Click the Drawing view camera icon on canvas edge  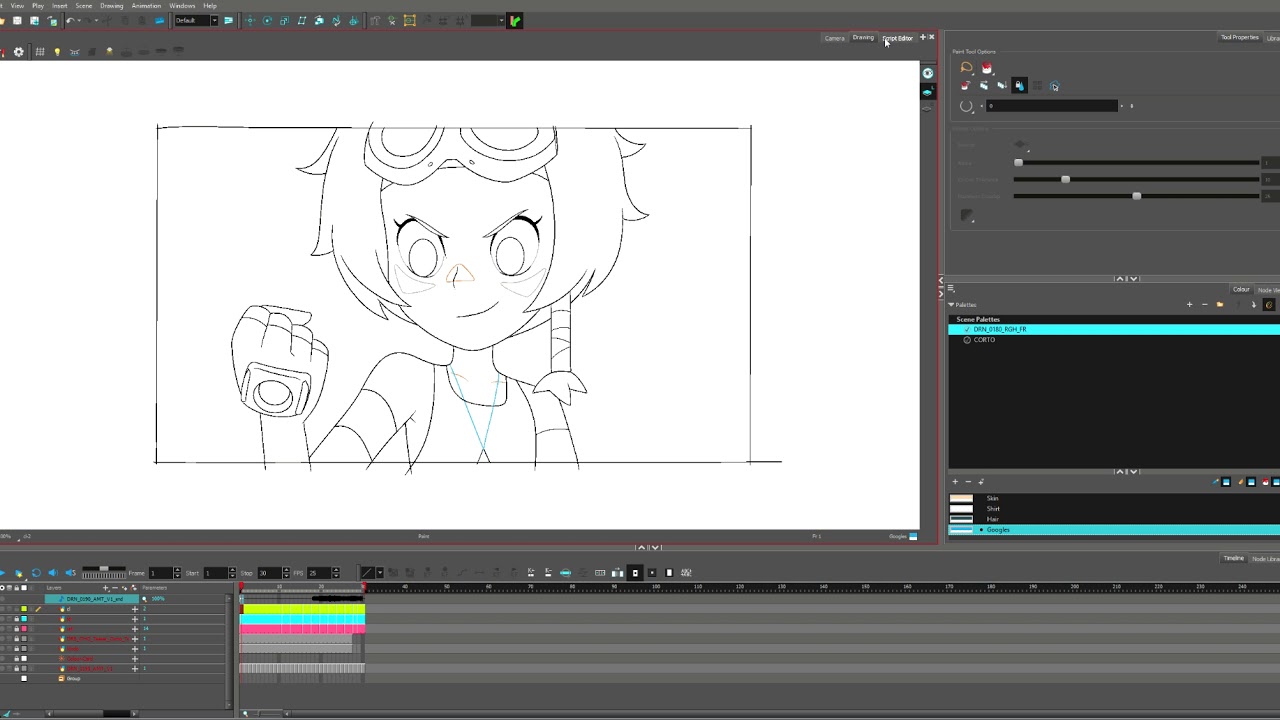927,73
